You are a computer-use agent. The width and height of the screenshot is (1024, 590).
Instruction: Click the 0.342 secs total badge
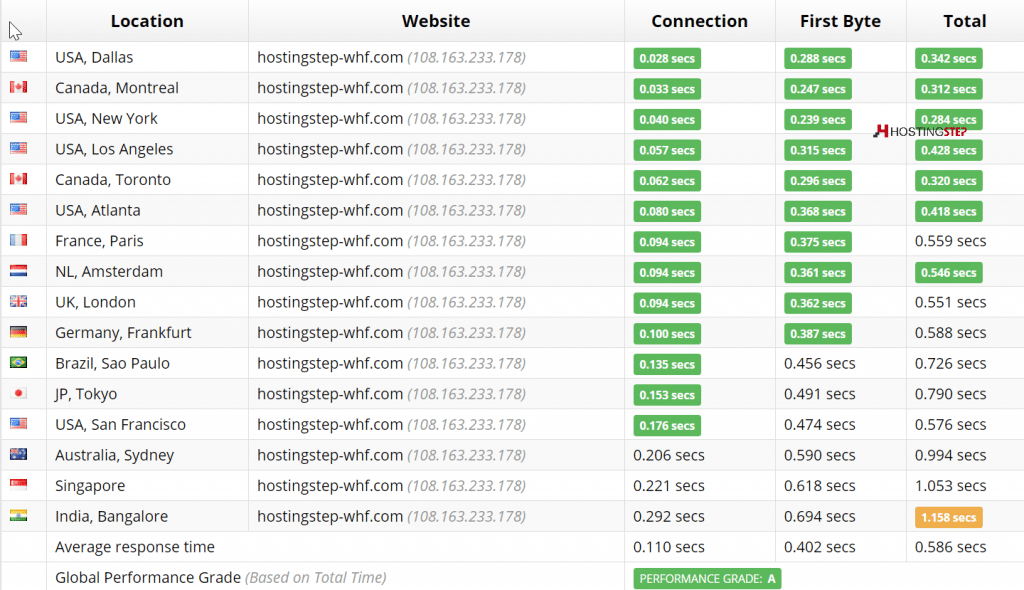click(x=948, y=58)
